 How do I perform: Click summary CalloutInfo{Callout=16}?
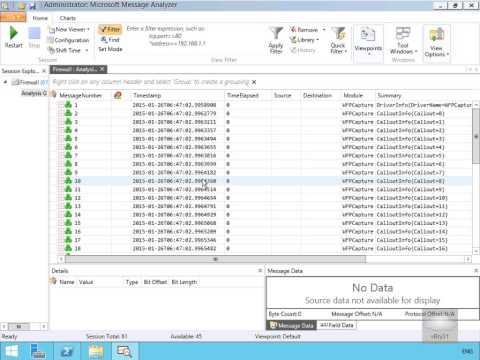pos(412,248)
